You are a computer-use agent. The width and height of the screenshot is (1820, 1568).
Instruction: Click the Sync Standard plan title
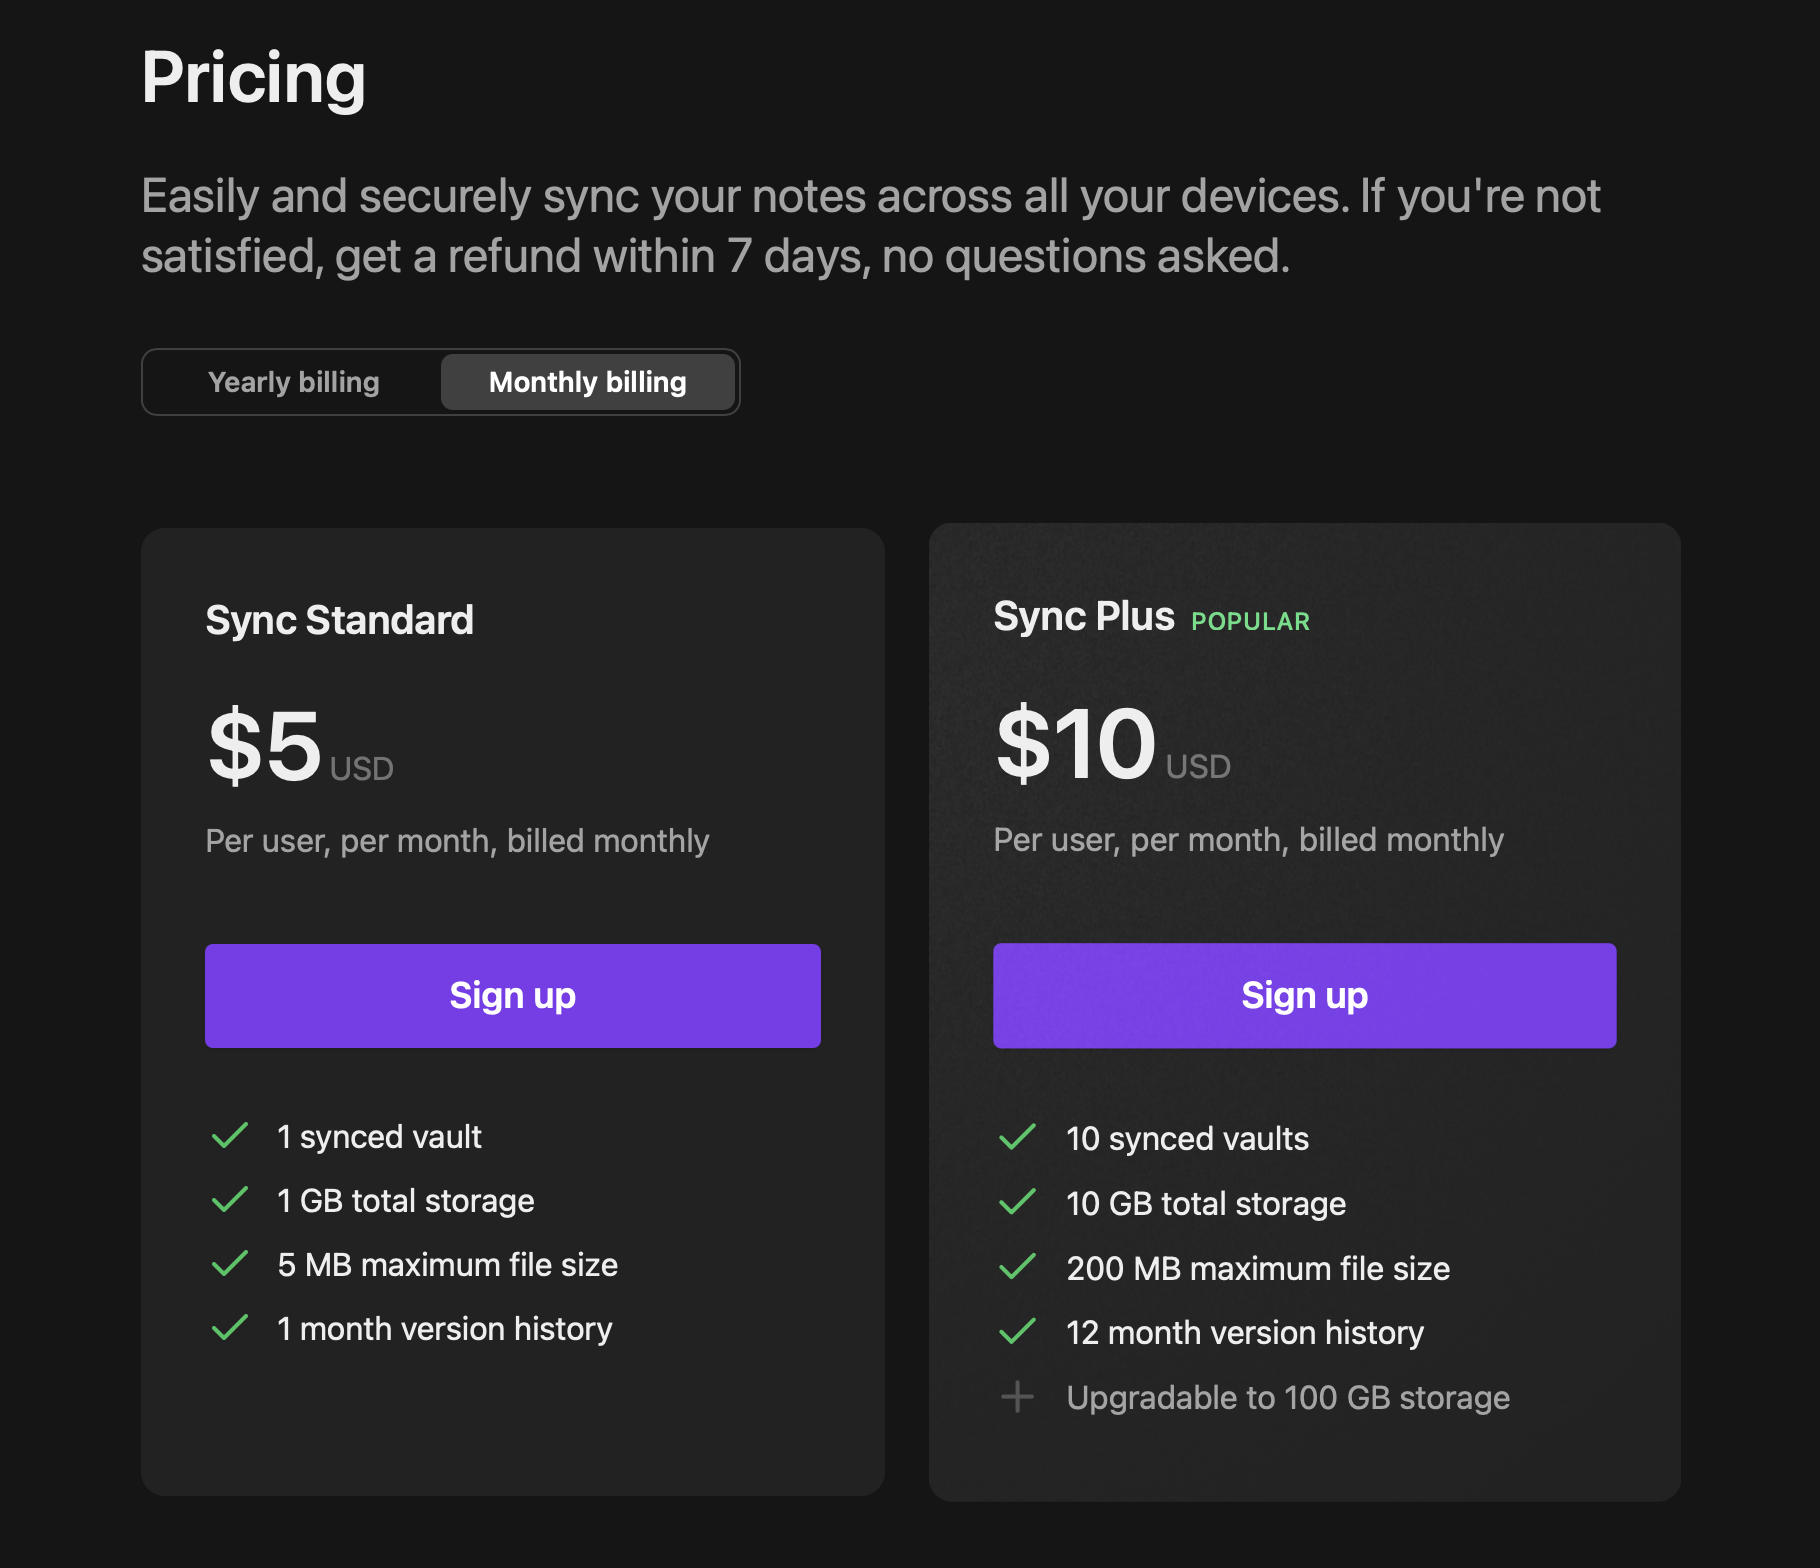pos(339,620)
